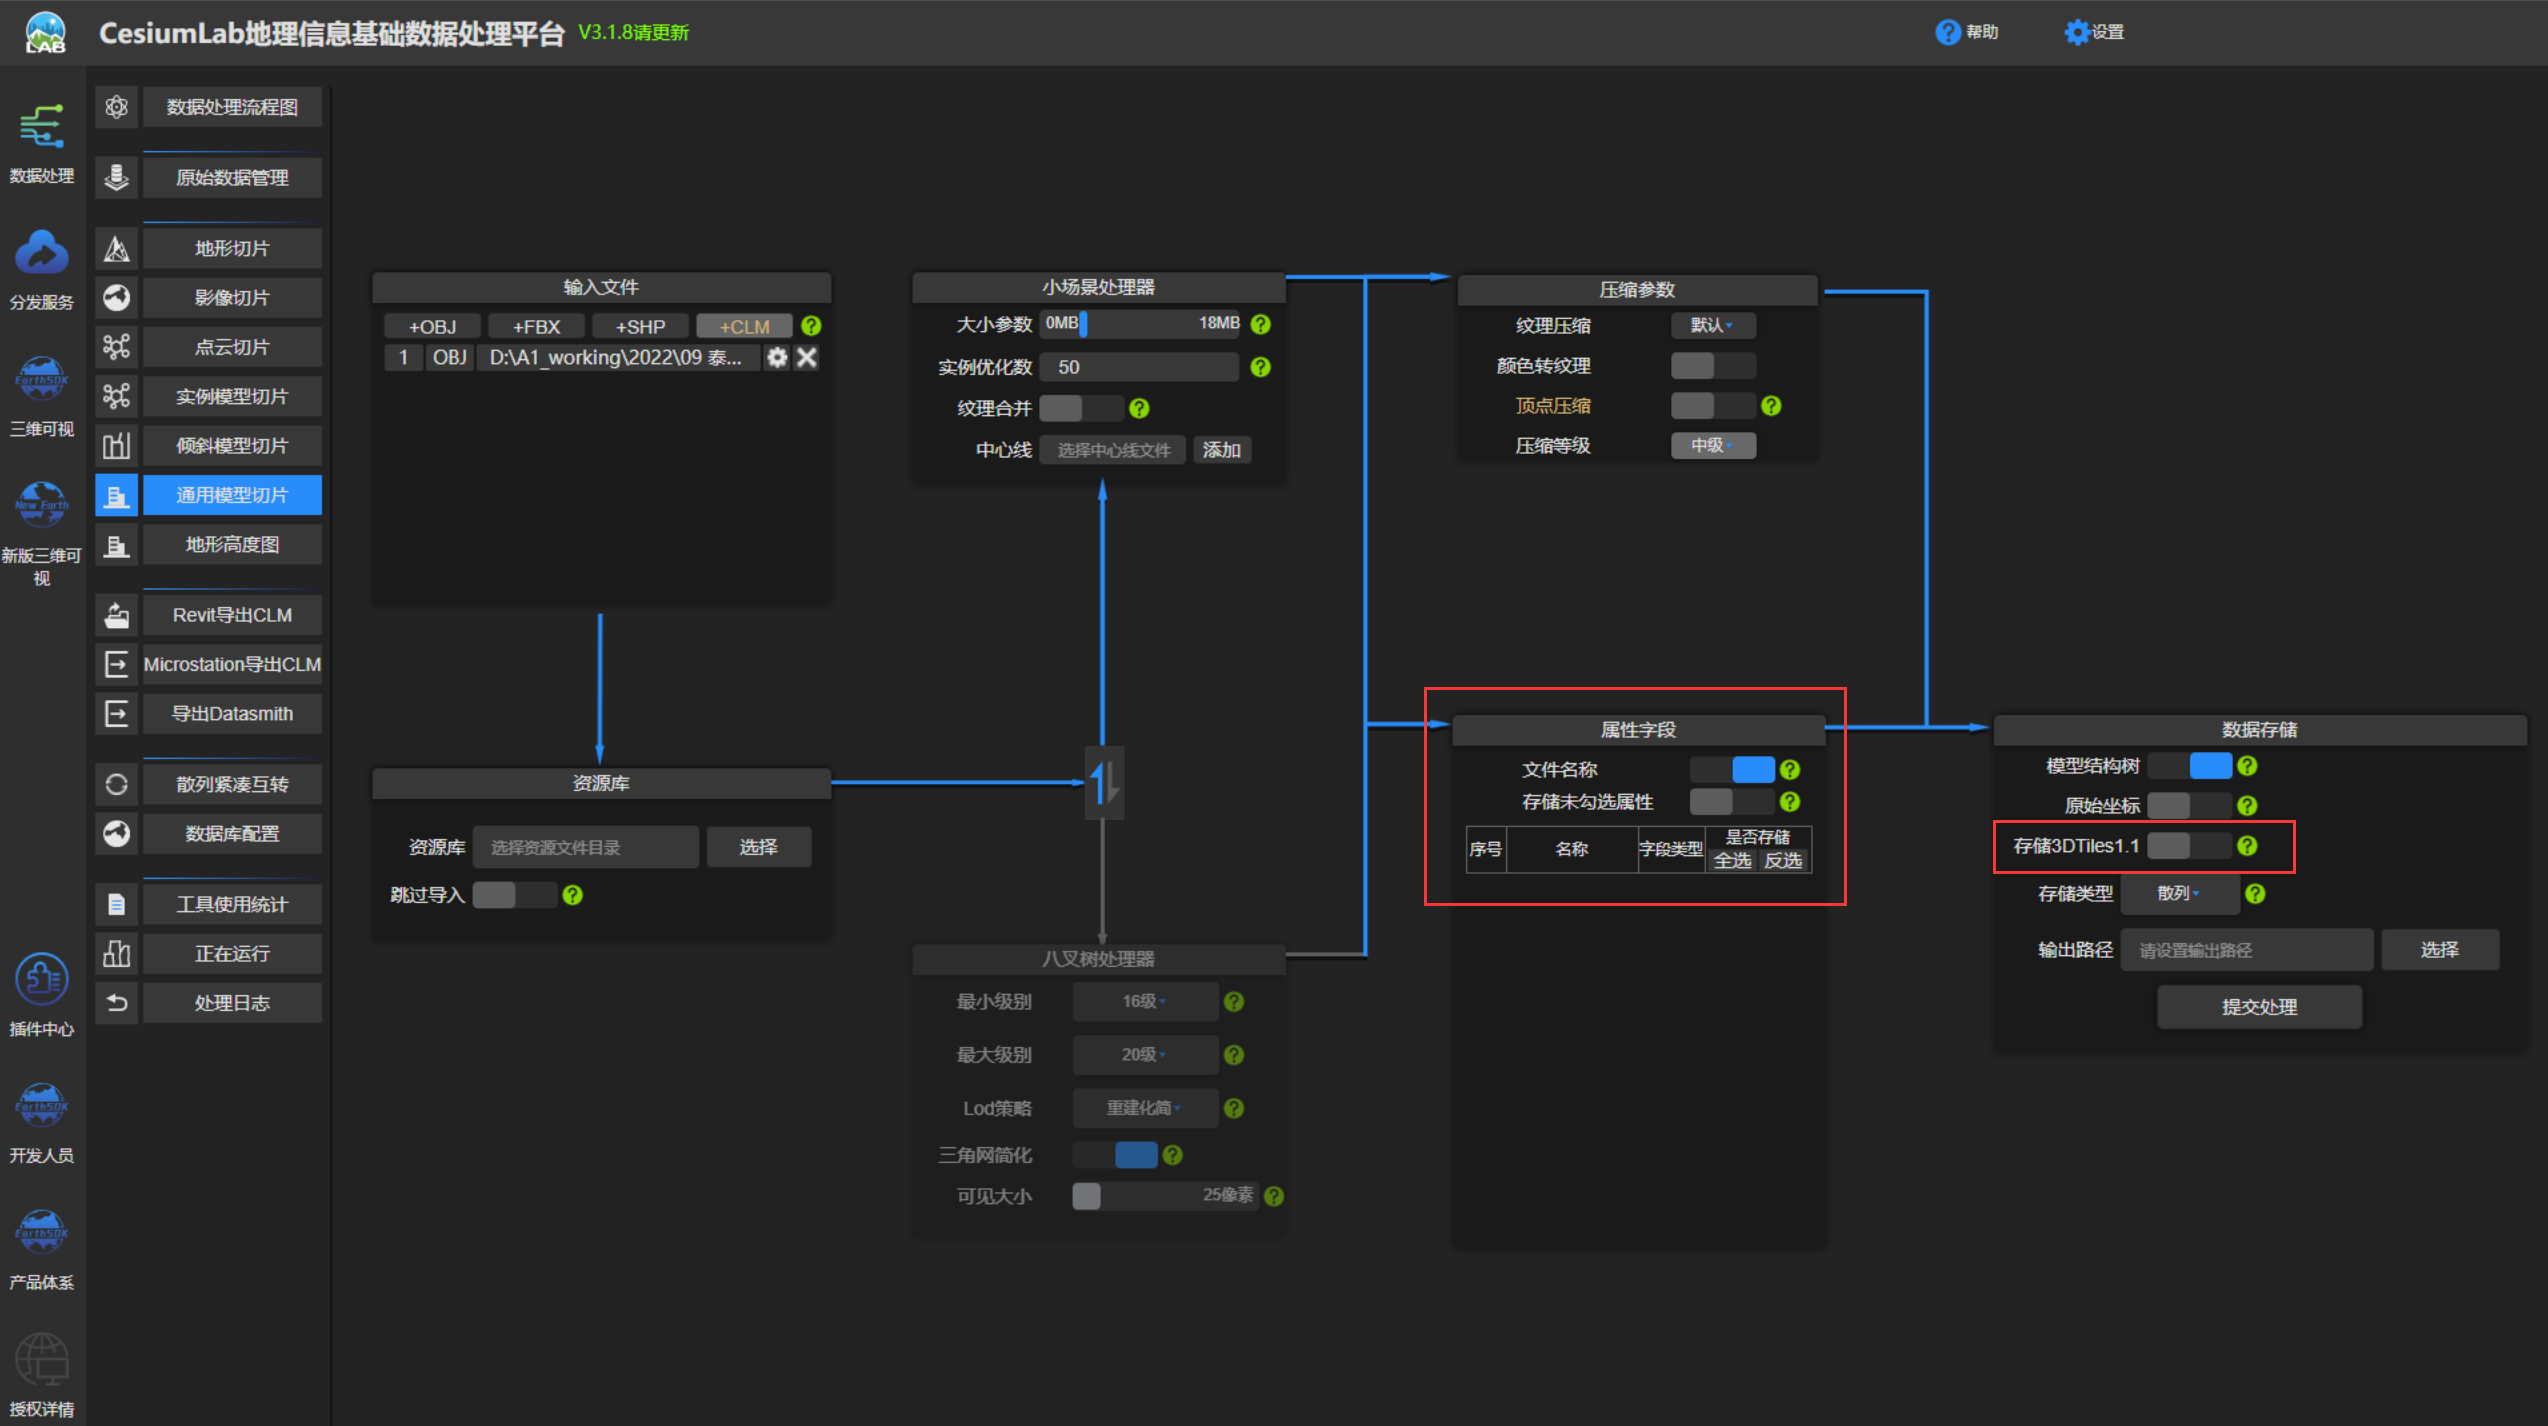Open 设置 gear in the header
2548x1426 pixels.
coord(2076,32)
